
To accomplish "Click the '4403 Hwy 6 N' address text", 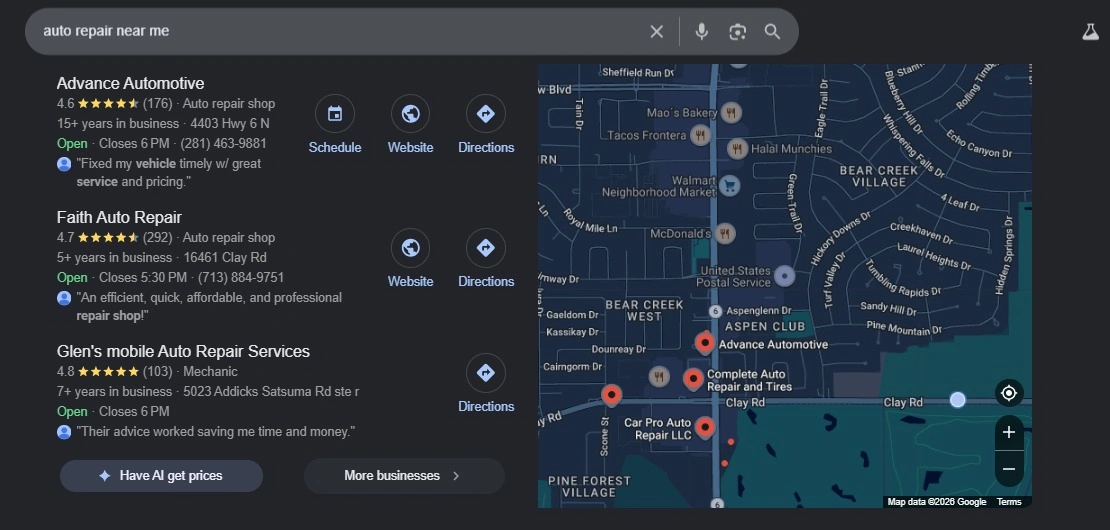I will [230, 124].
